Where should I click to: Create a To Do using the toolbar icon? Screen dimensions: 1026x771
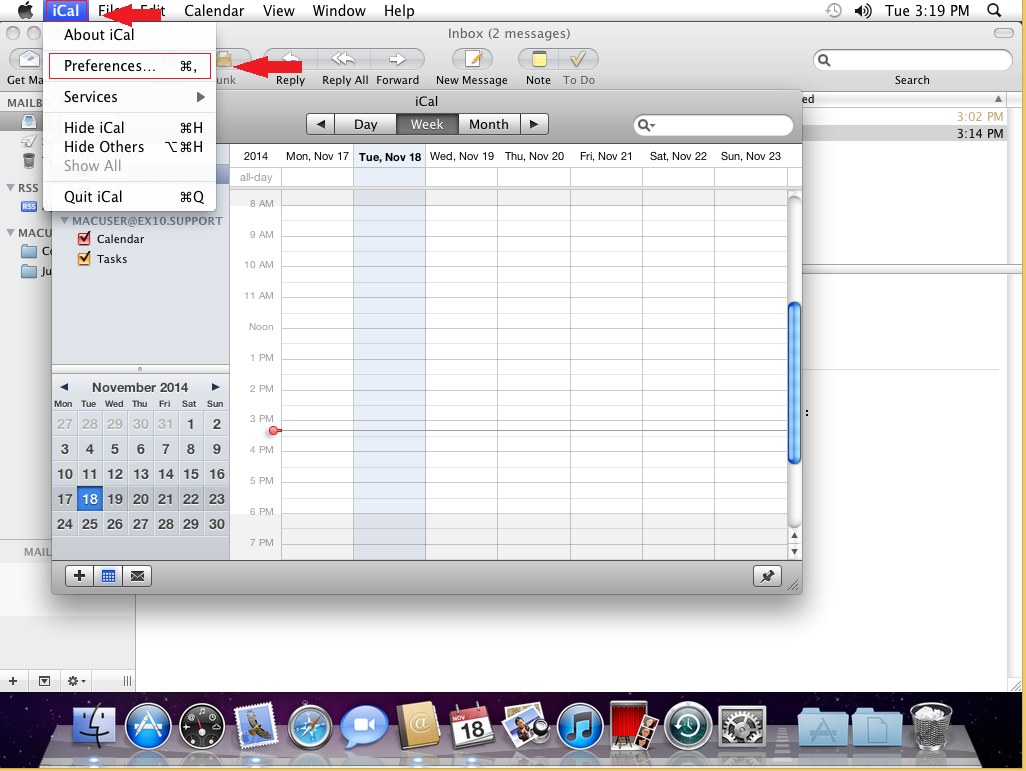click(x=578, y=62)
